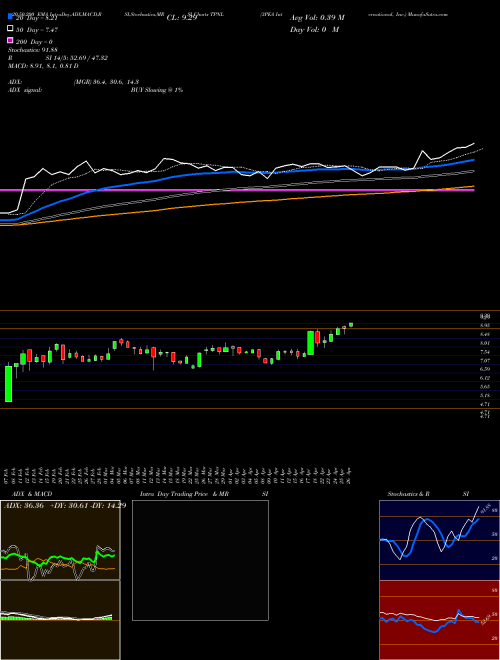500x660 pixels.
Task: Select the 'ADX: 36.36 +DY: 30.61 -DY: 14.29' readout
Action: [65, 506]
